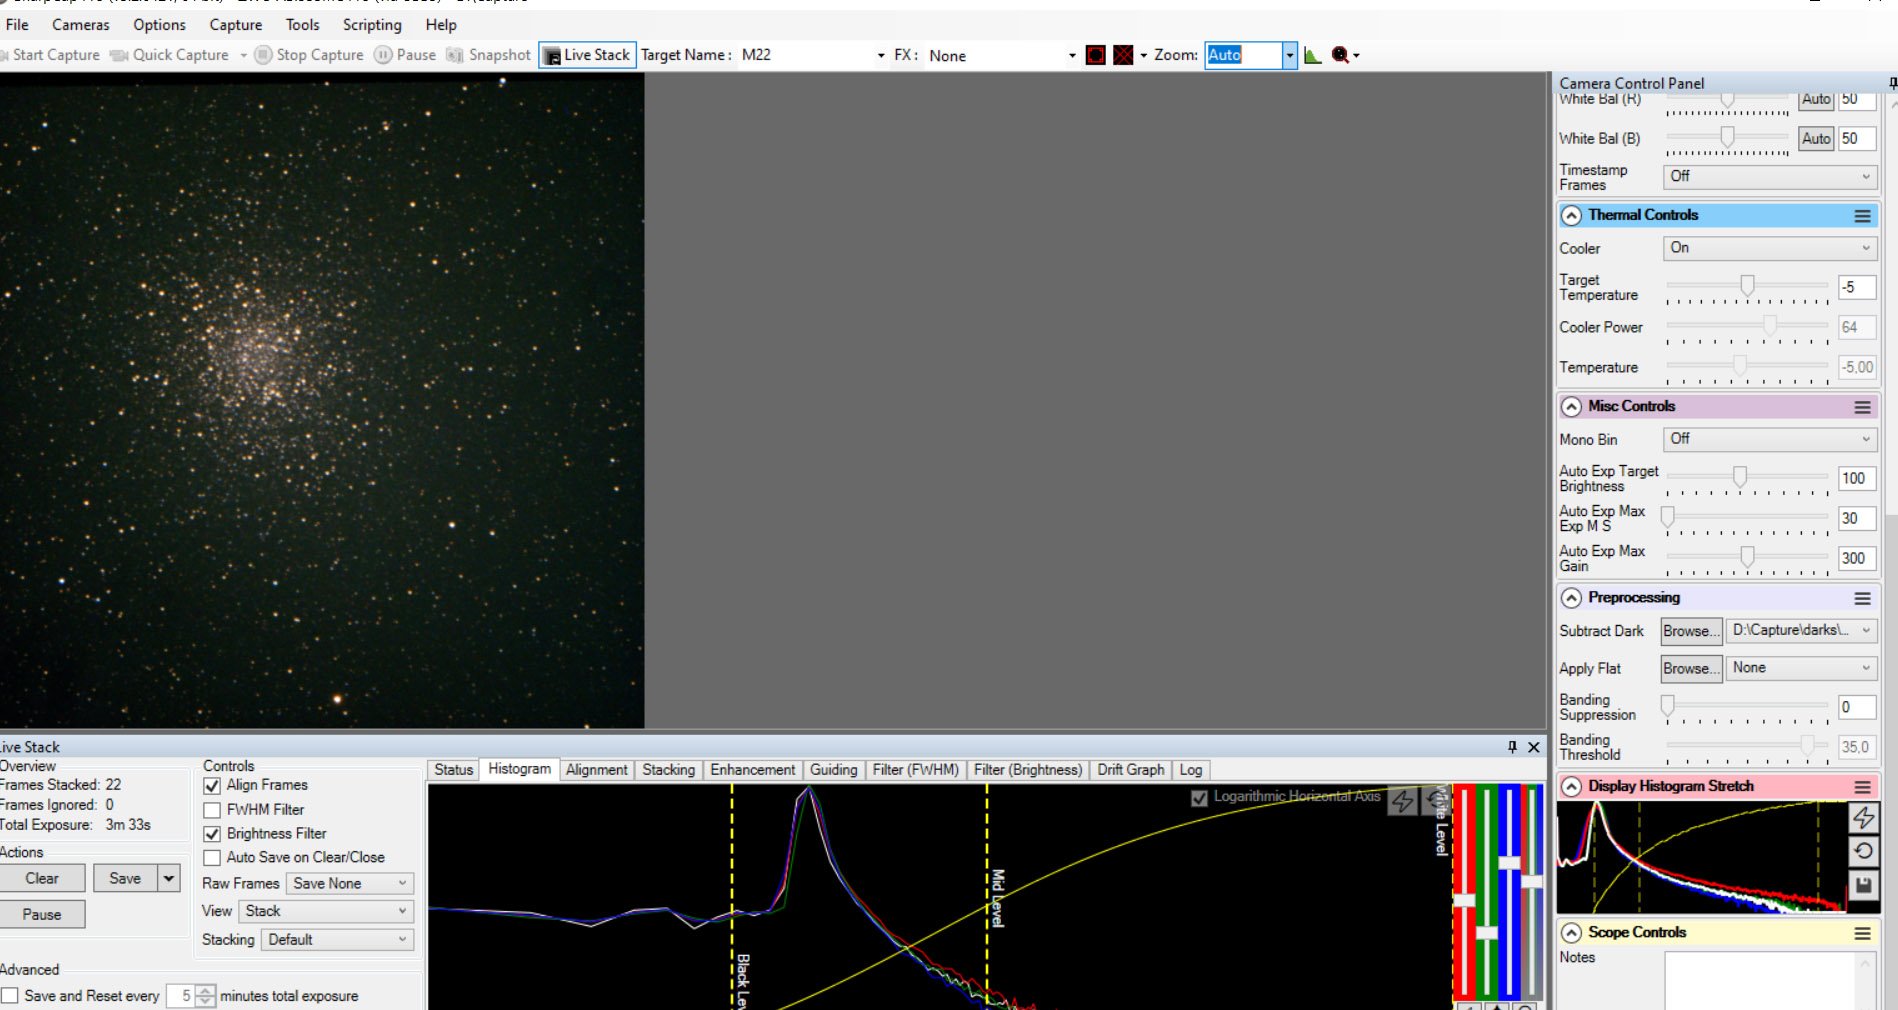1898x1010 pixels.
Task: Click the Pause button in Live Stack Actions
Action: (42, 915)
